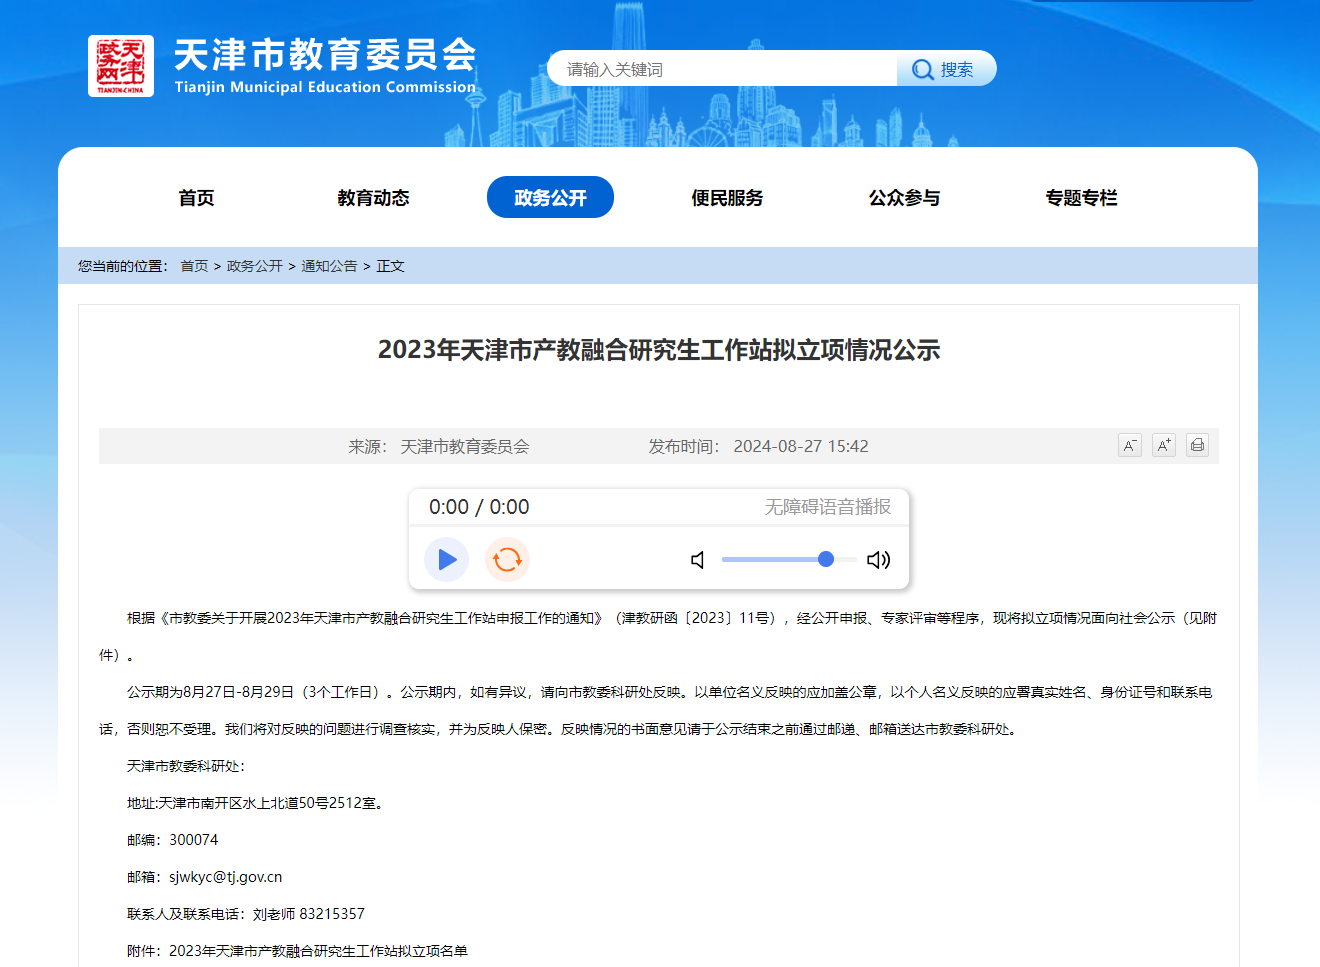Increase font size with A+ icon
Screen dimensions: 1320x967
point(1163,445)
